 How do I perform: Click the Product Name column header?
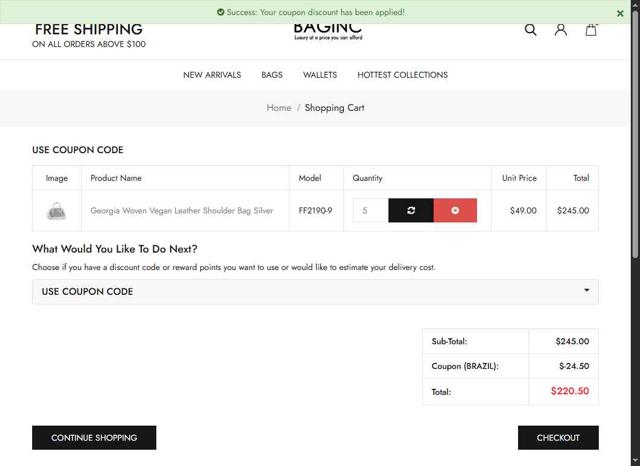[116, 178]
